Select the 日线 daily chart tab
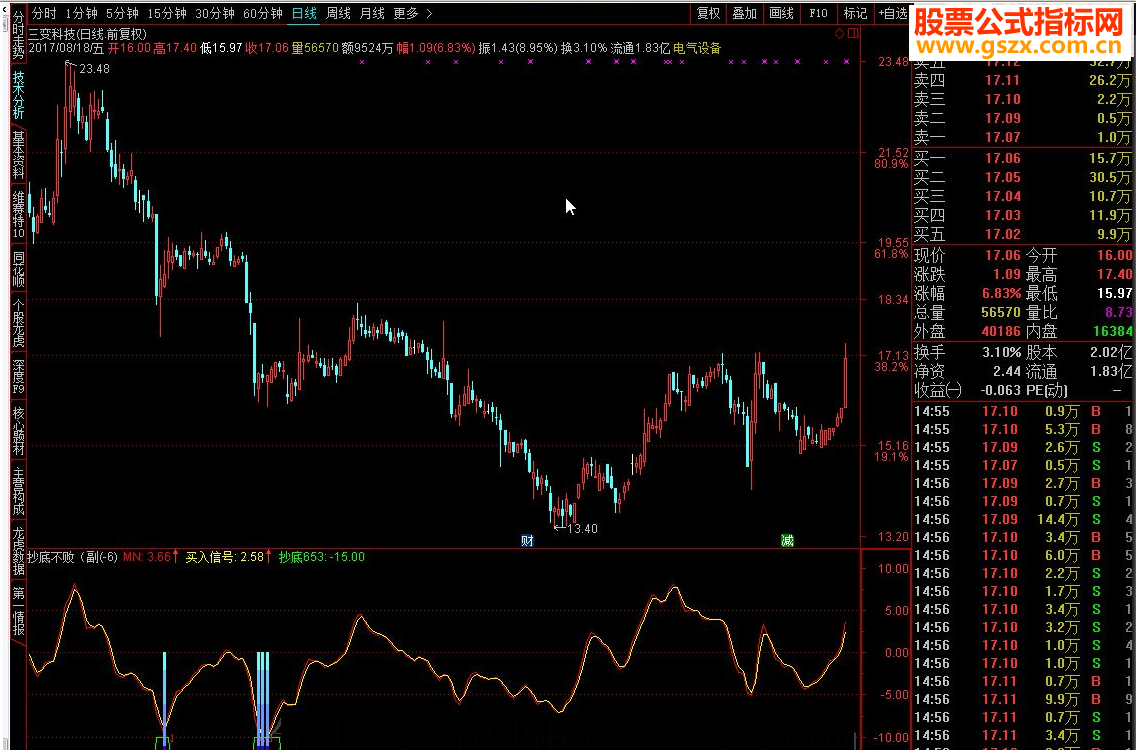The height and width of the screenshot is (750, 1136). (x=304, y=13)
